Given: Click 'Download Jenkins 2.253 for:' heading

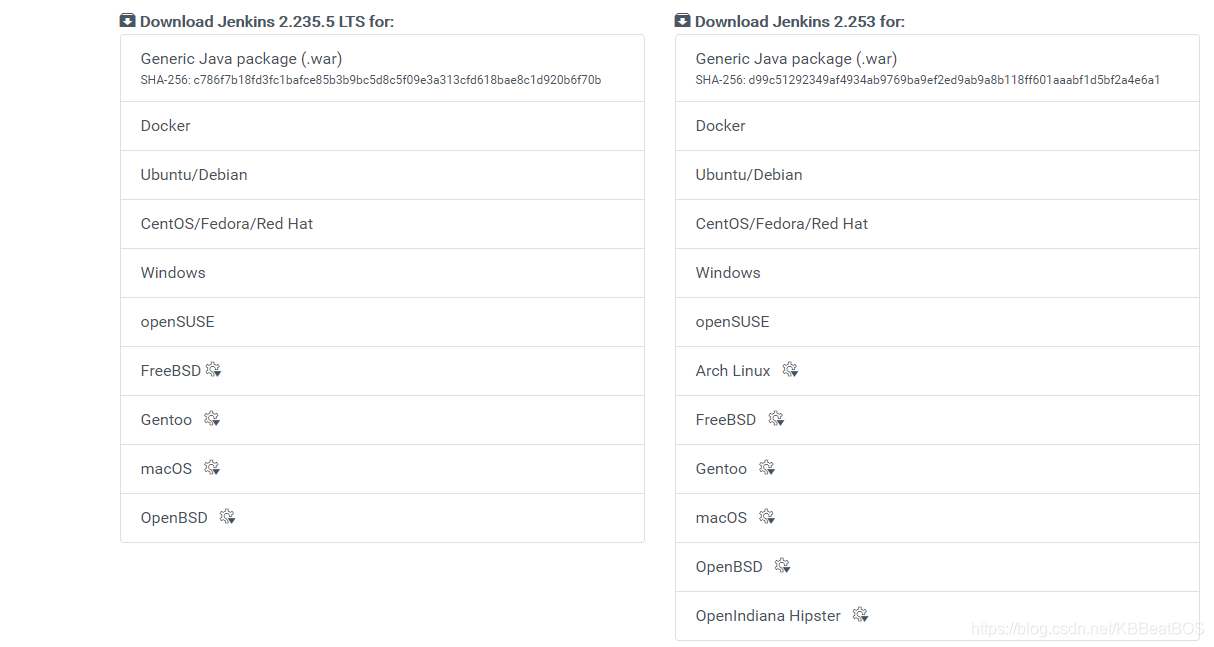Looking at the screenshot, I should tap(800, 21).
